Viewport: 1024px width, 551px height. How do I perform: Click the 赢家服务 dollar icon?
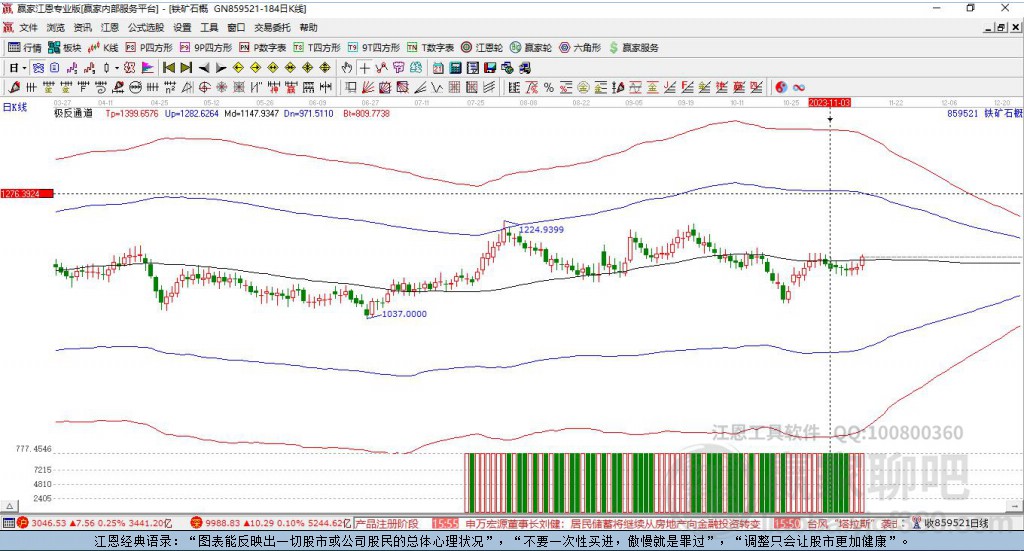615,47
